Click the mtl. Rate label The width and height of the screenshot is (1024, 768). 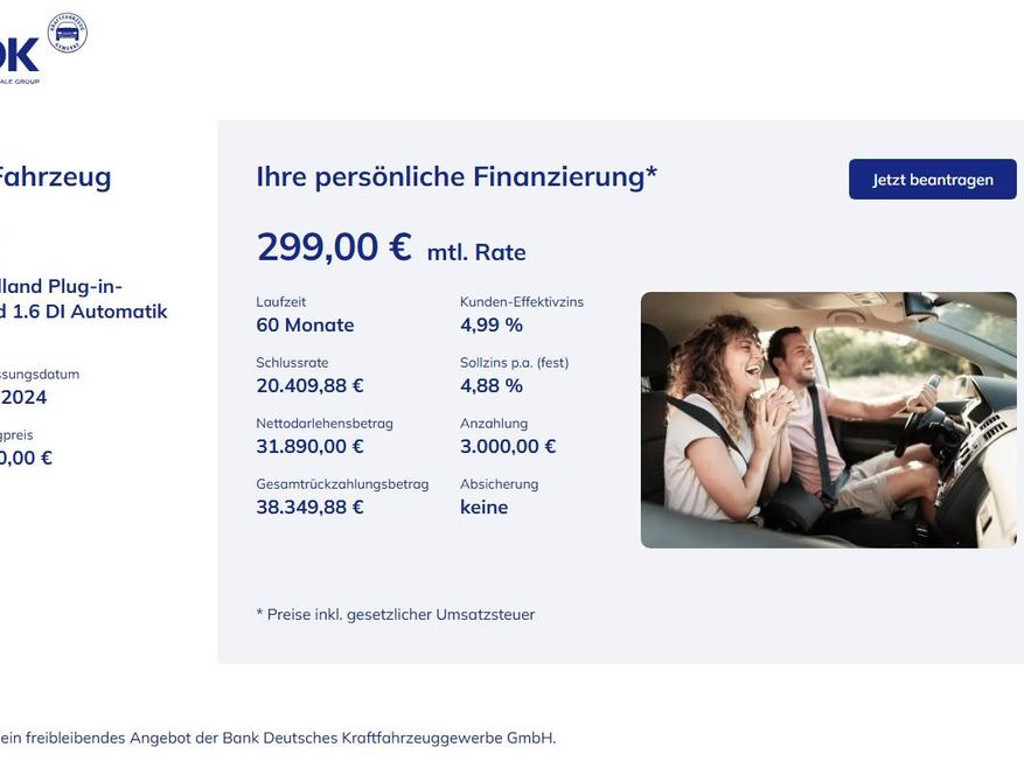point(477,252)
